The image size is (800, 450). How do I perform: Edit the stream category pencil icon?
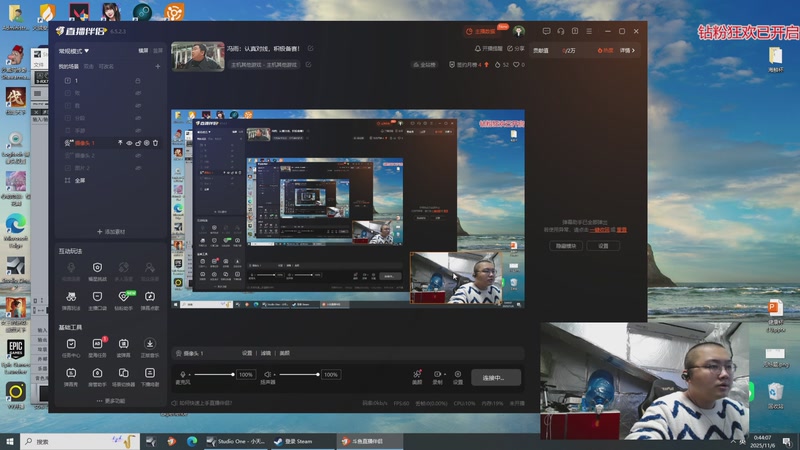point(308,65)
